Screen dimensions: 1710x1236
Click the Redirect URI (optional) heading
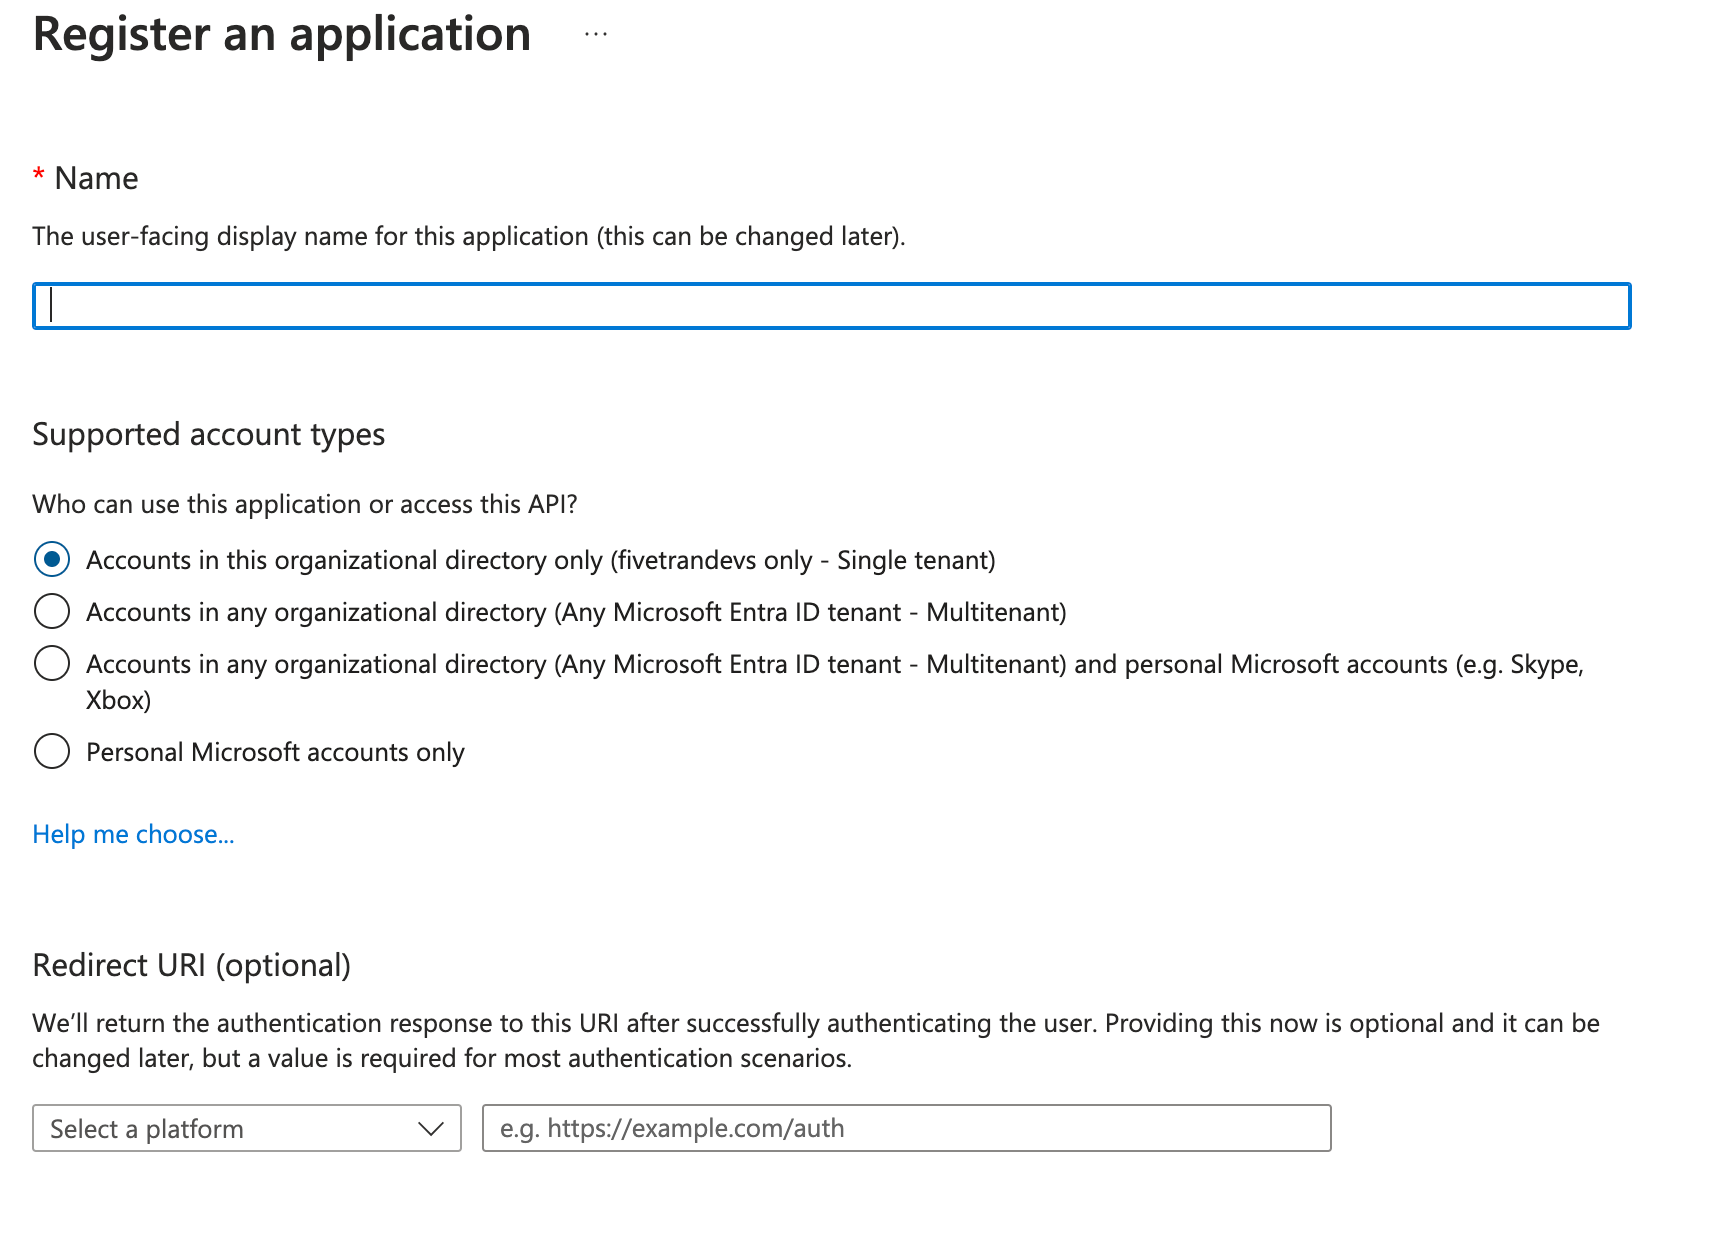tap(192, 965)
